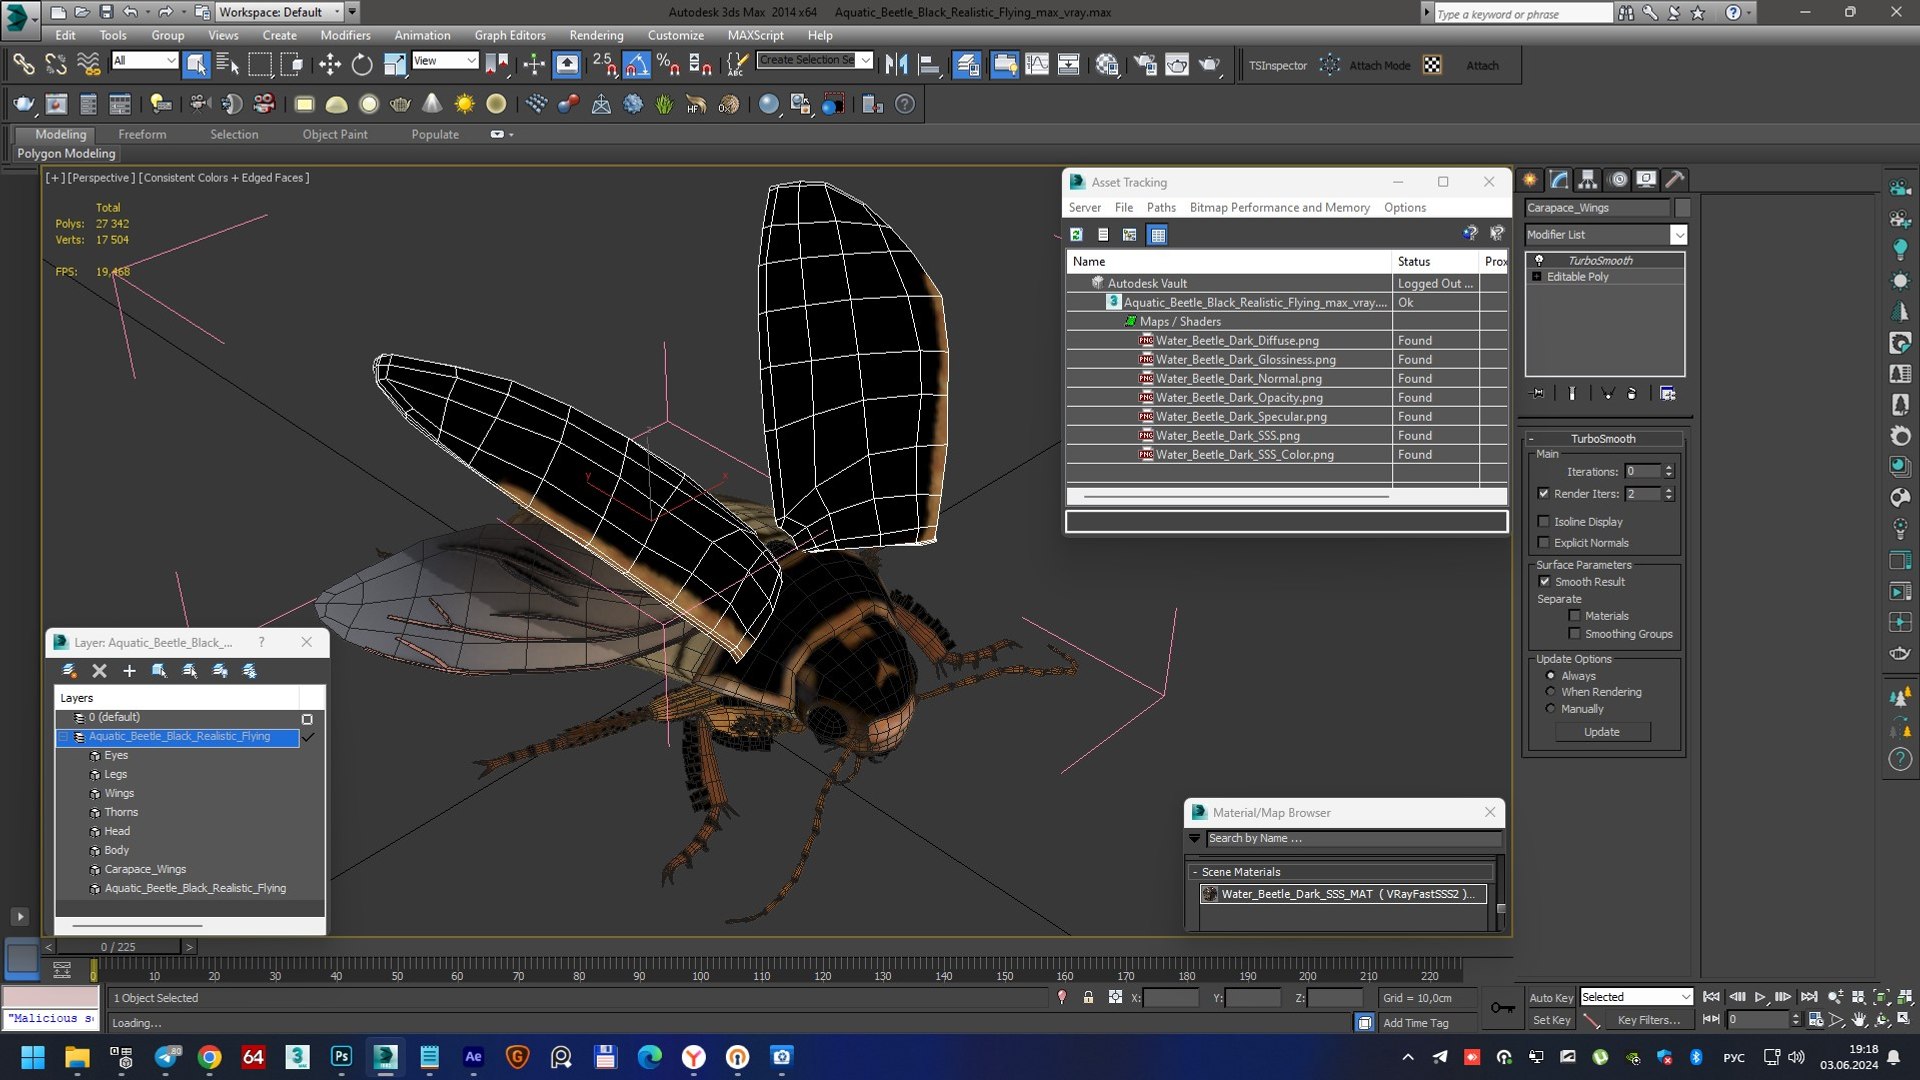This screenshot has width=1920, height=1080.
Task: Open the Utilities panel hammer icon
Action: [1675, 180]
